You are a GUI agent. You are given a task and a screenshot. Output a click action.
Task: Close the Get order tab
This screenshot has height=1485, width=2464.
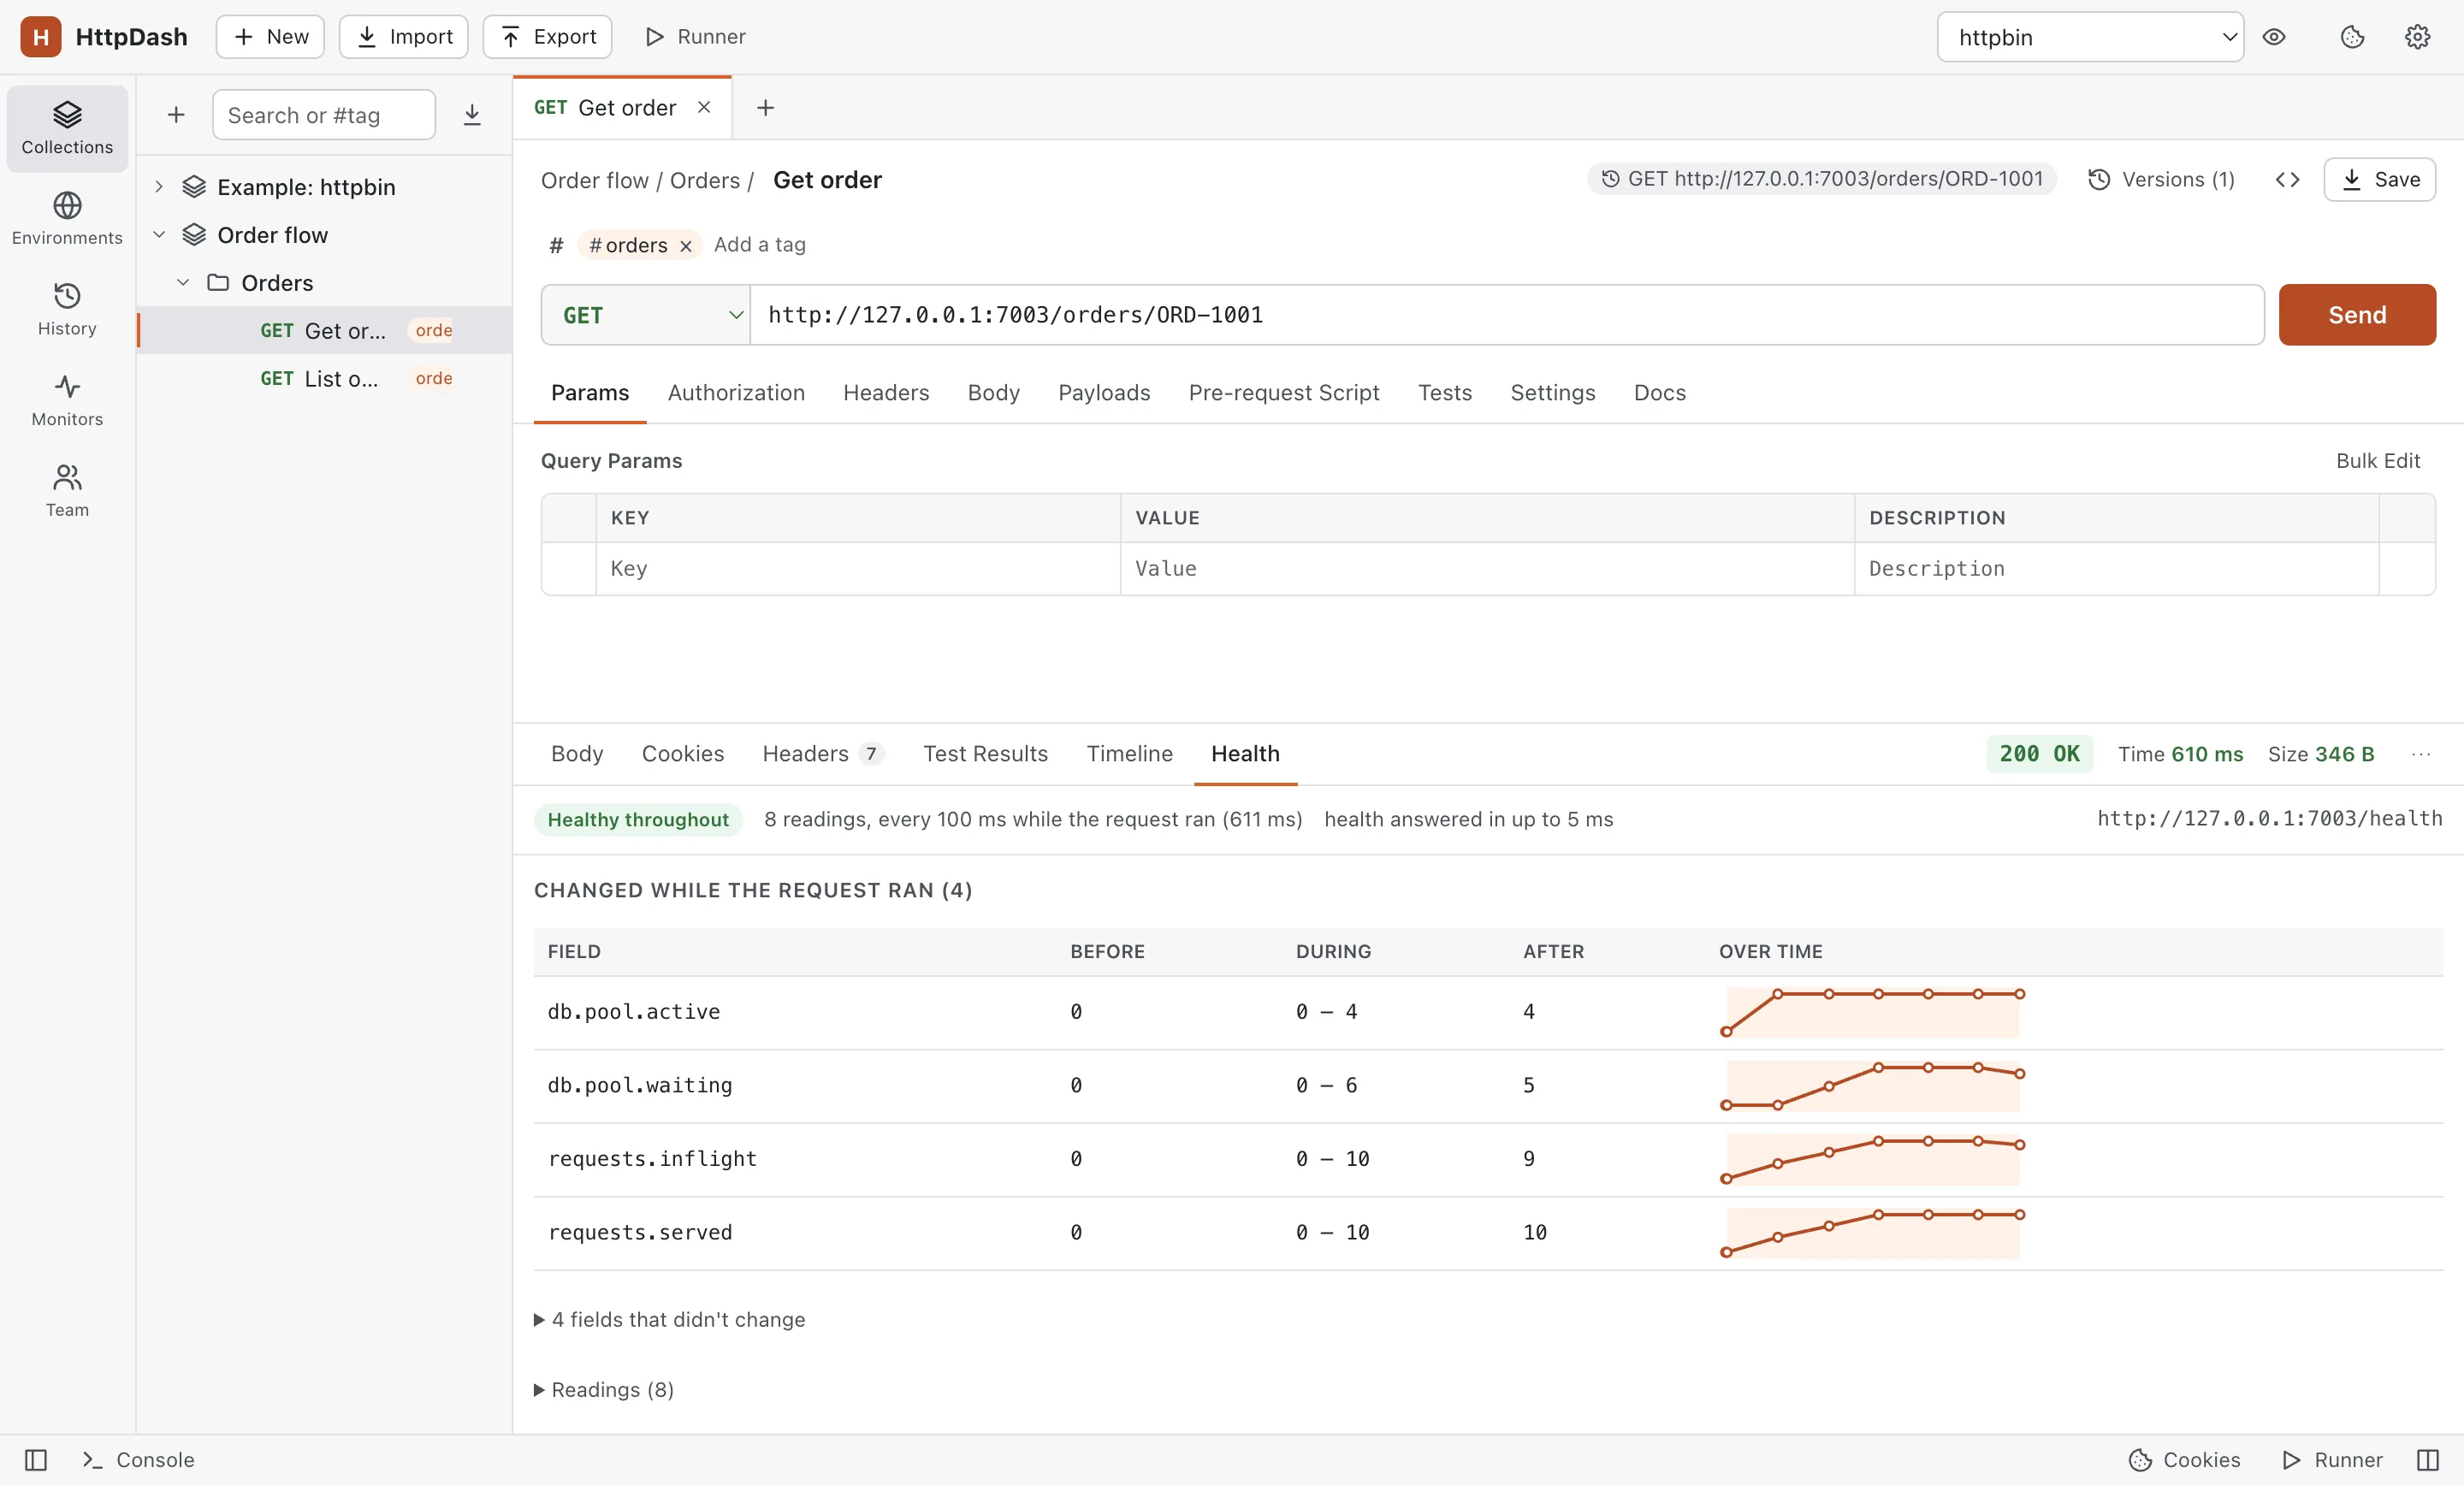point(704,107)
